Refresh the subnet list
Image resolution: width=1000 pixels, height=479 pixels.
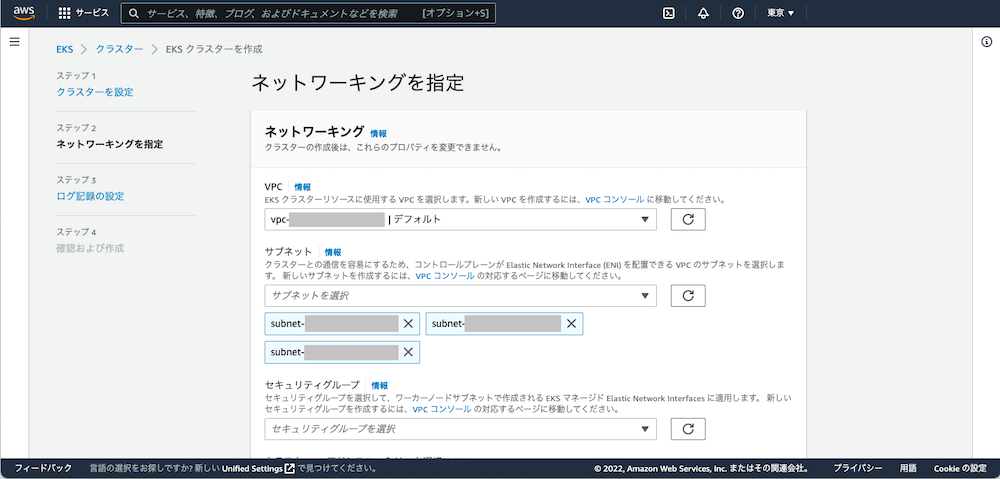point(687,295)
